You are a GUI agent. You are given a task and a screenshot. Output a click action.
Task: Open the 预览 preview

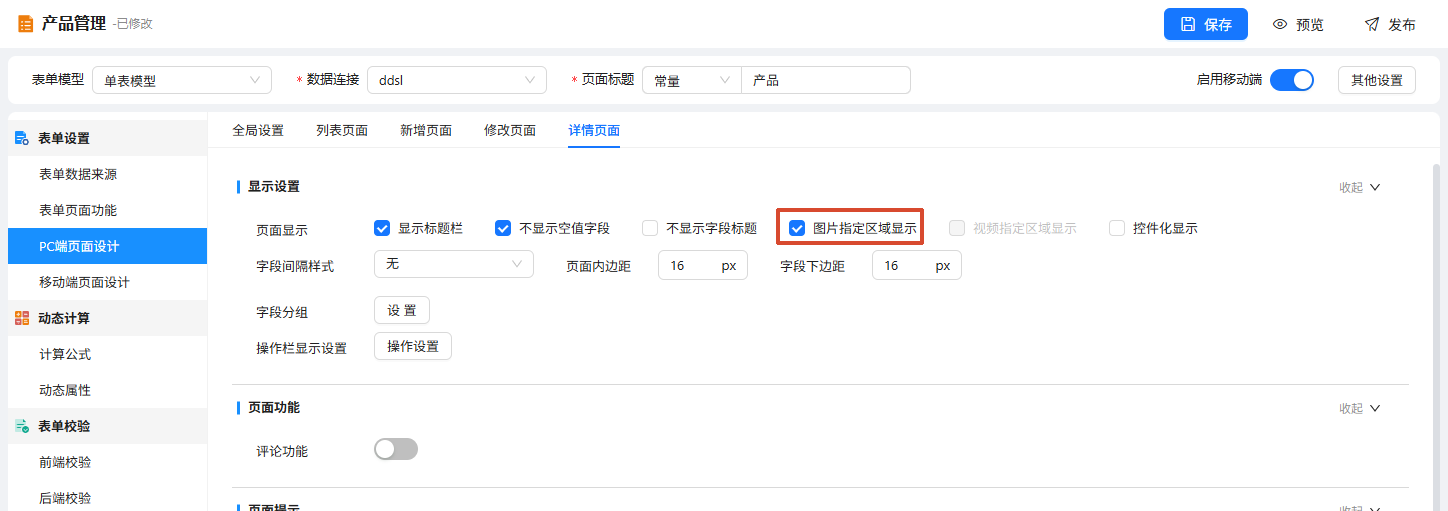(x=1298, y=24)
